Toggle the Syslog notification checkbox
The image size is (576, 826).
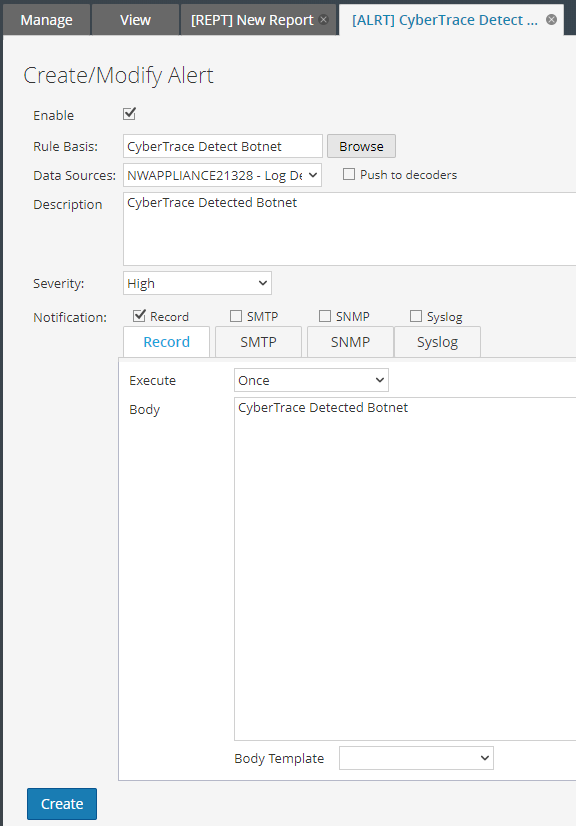[415, 315]
